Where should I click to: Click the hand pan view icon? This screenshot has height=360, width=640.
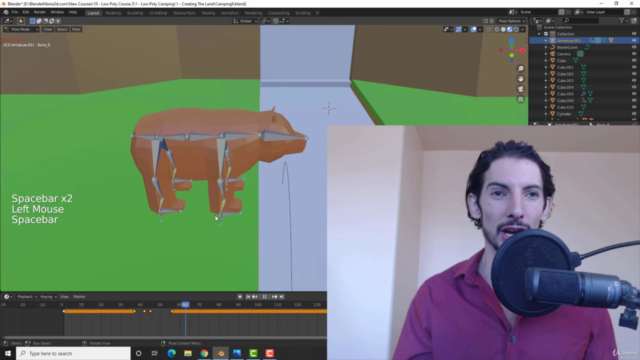pyautogui.click(x=521, y=79)
